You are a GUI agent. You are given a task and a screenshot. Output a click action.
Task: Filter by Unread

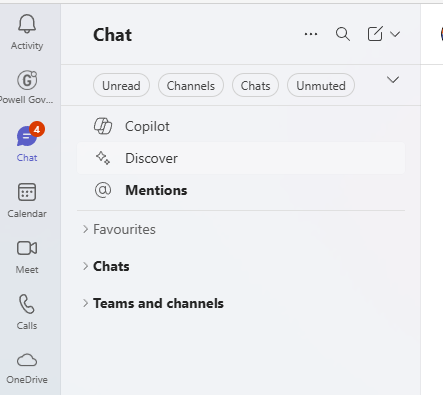pos(121,86)
